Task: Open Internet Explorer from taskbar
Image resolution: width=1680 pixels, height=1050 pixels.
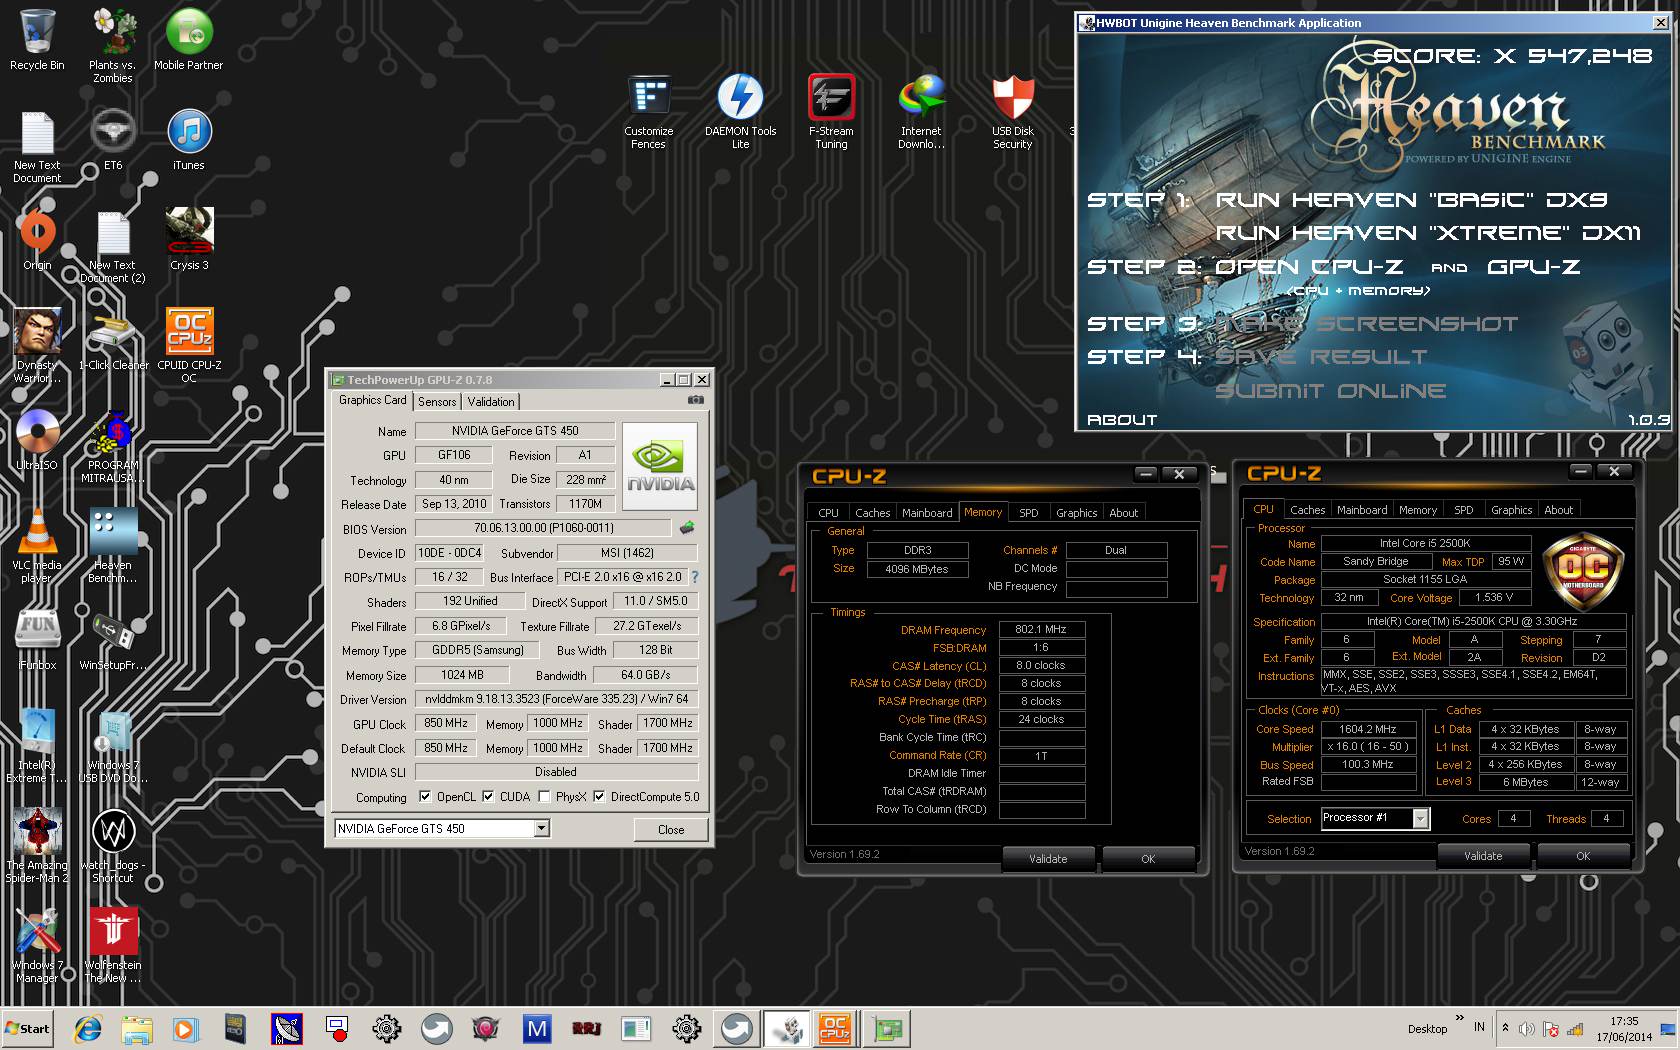Action: (88, 1028)
